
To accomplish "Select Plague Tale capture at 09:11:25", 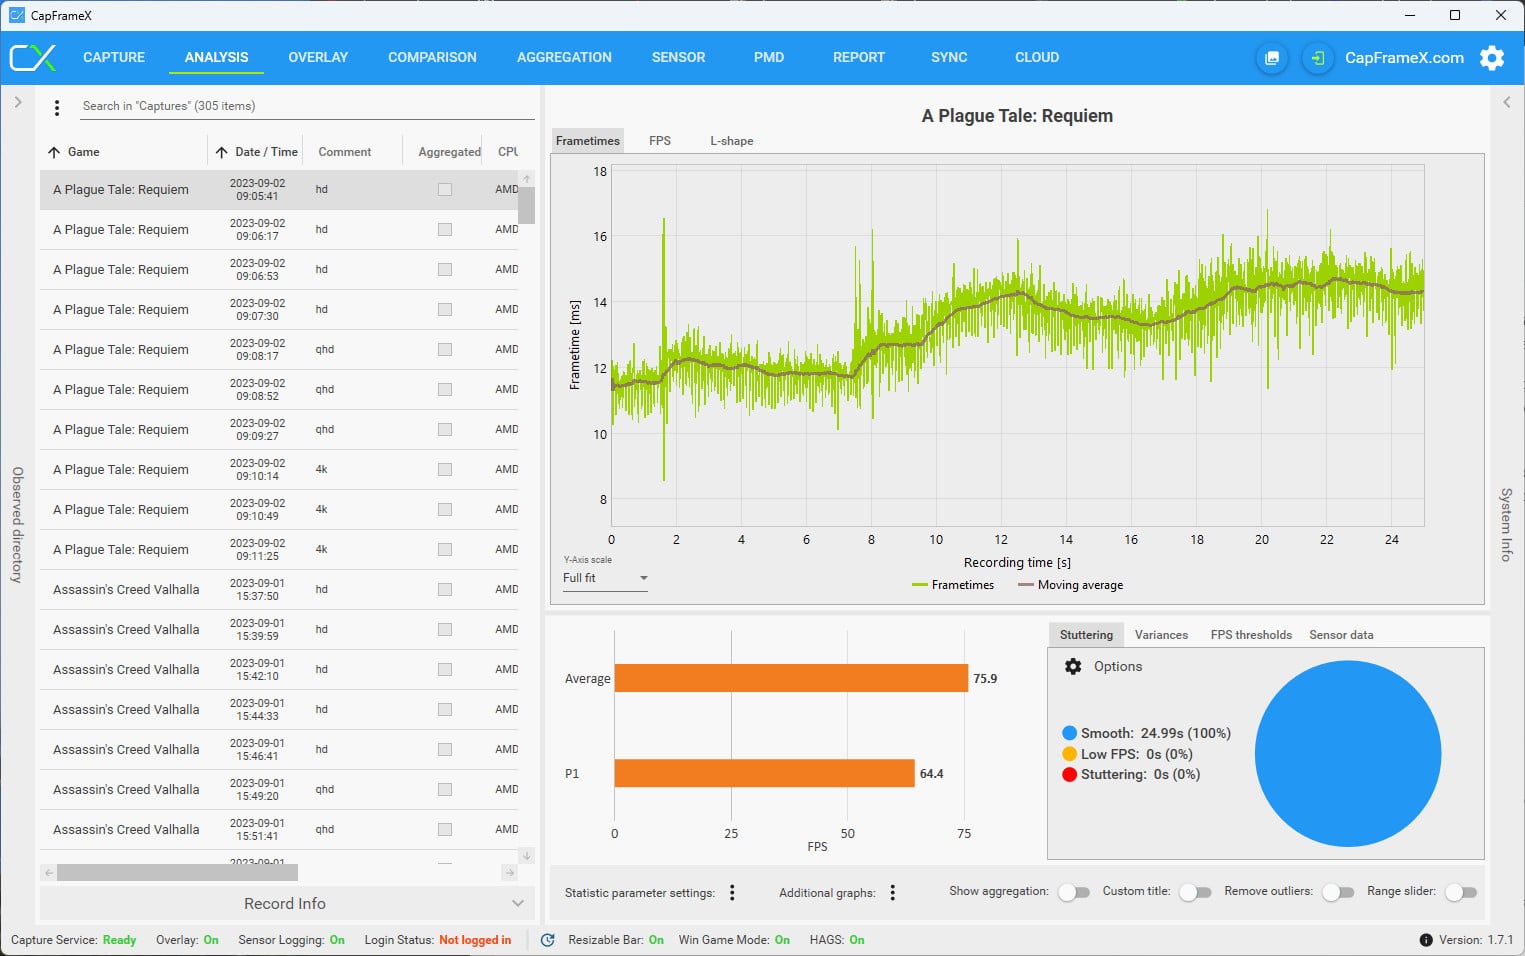I will click(x=280, y=550).
